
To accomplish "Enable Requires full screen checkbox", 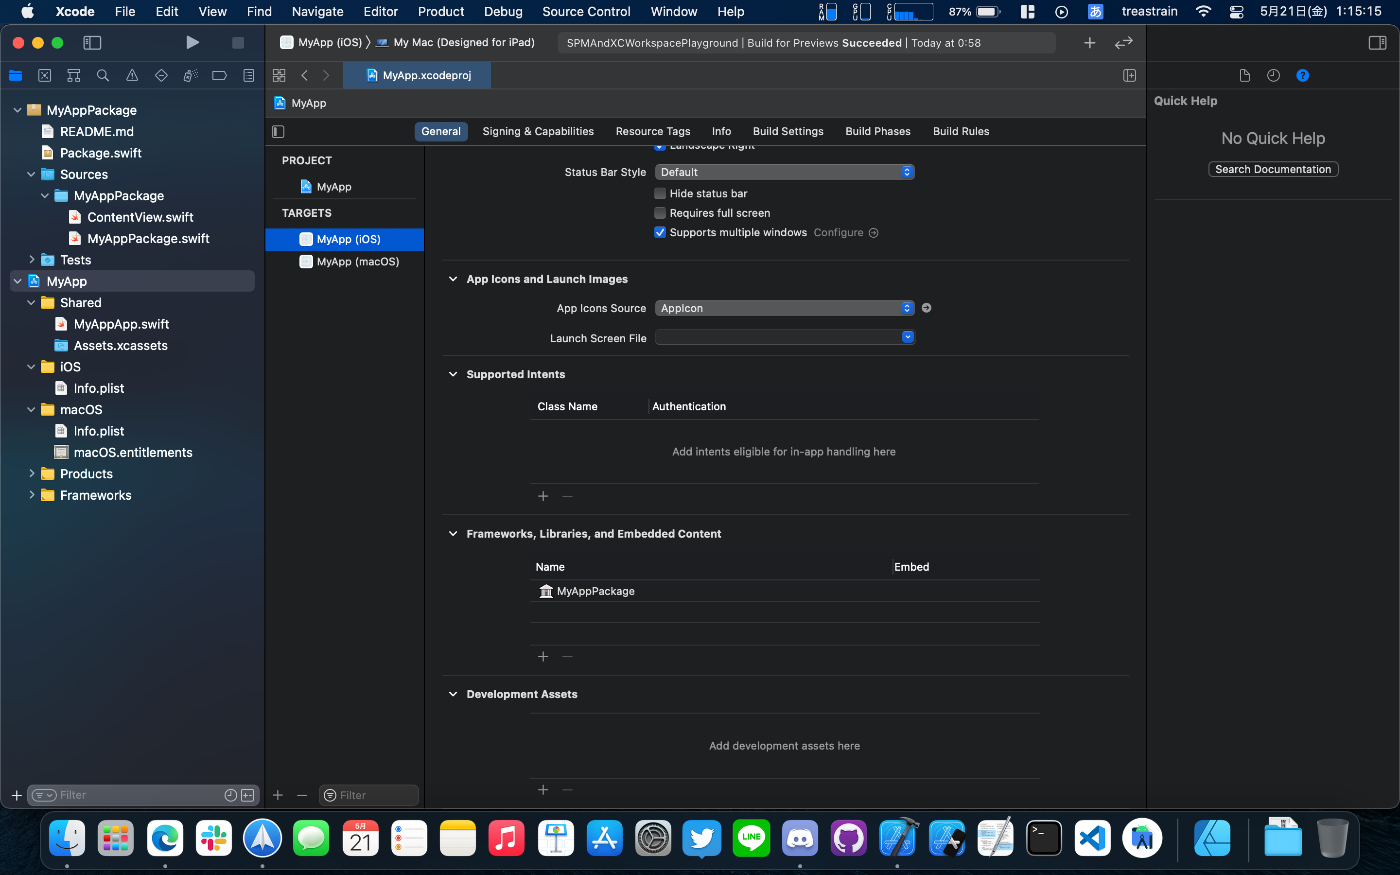I will [660, 213].
